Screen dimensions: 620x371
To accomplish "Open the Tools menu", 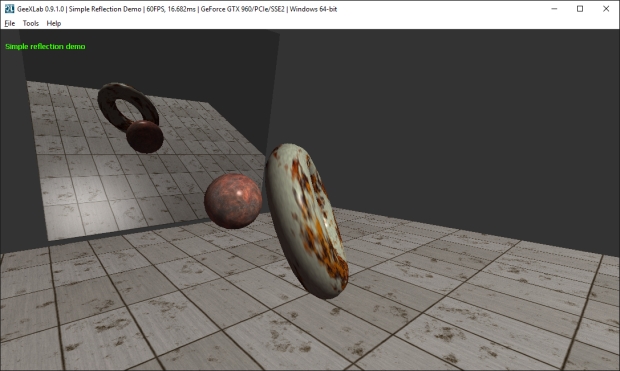I will [x=30, y=23].
